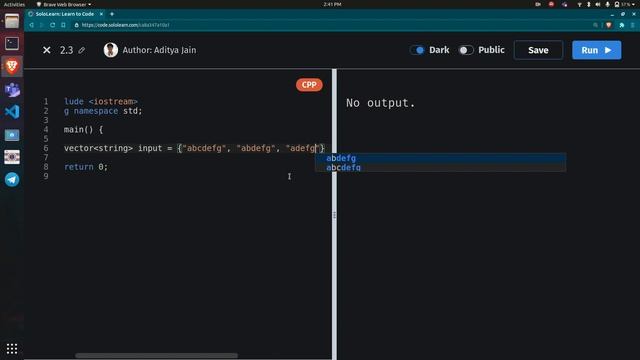Reload the page with refresh icon
Screen dimensions: 640x360
click(52, 25)
